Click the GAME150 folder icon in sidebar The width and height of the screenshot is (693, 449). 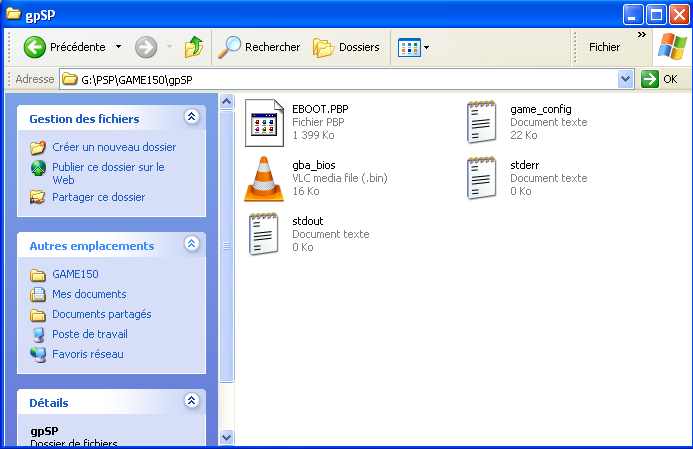point(38,275)
